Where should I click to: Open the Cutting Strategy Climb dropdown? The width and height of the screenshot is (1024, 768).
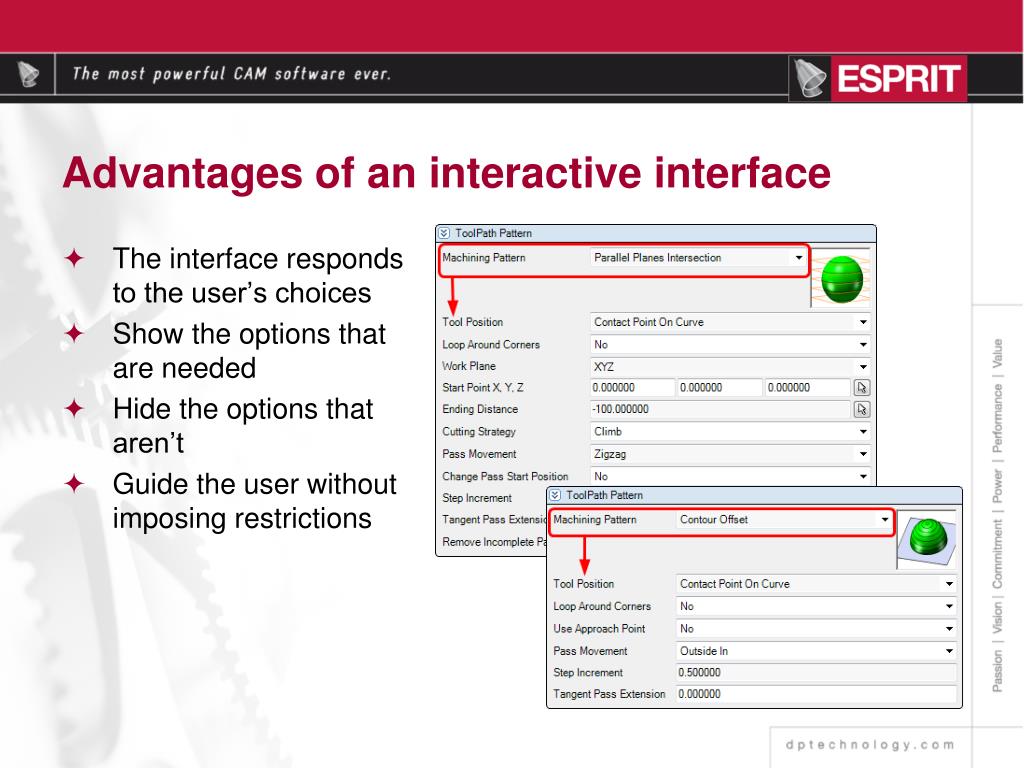click(863, 432)
